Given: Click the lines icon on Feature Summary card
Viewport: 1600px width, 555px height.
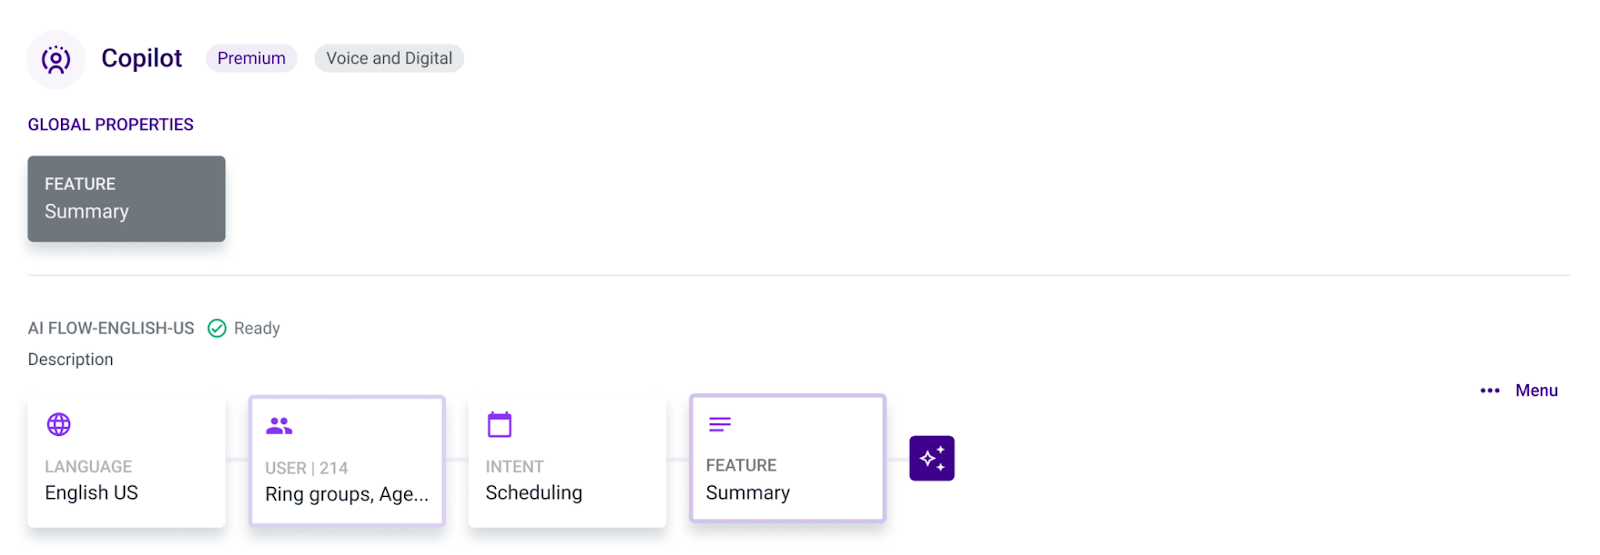Looking at the screenshot, I should (x=720, y=424).
